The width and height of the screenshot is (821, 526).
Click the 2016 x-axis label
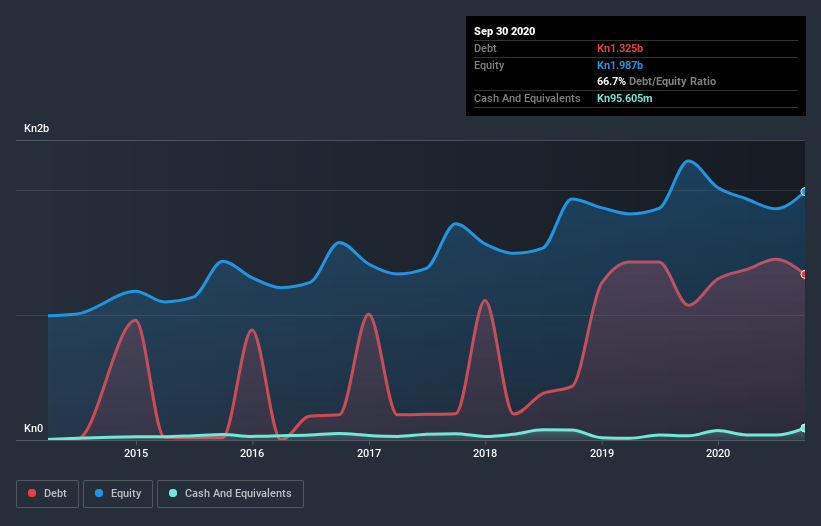(x=252, y=453)
